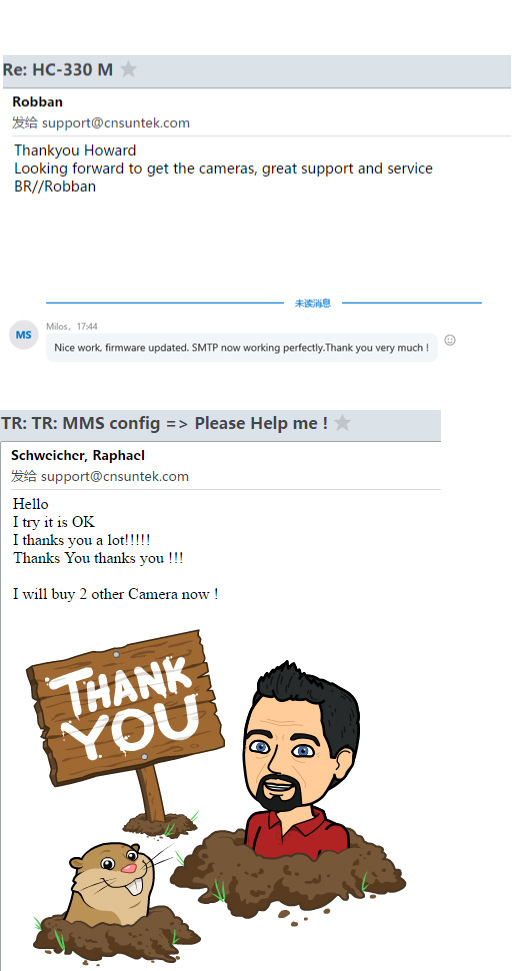512x971 pixels.
Task: Open sender Schweicher, Raphael contact
Action: click(x=78, y=455)
